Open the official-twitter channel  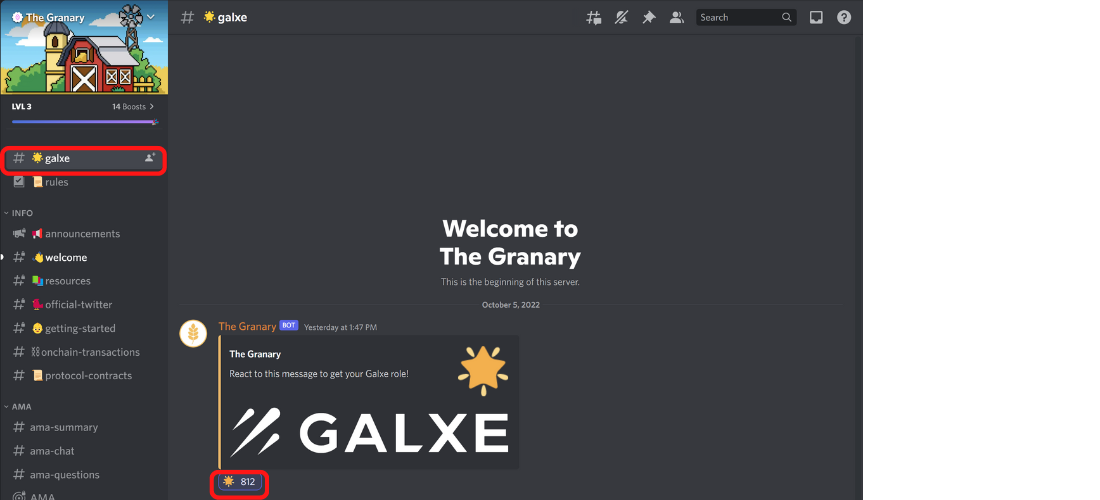(84, 305)
